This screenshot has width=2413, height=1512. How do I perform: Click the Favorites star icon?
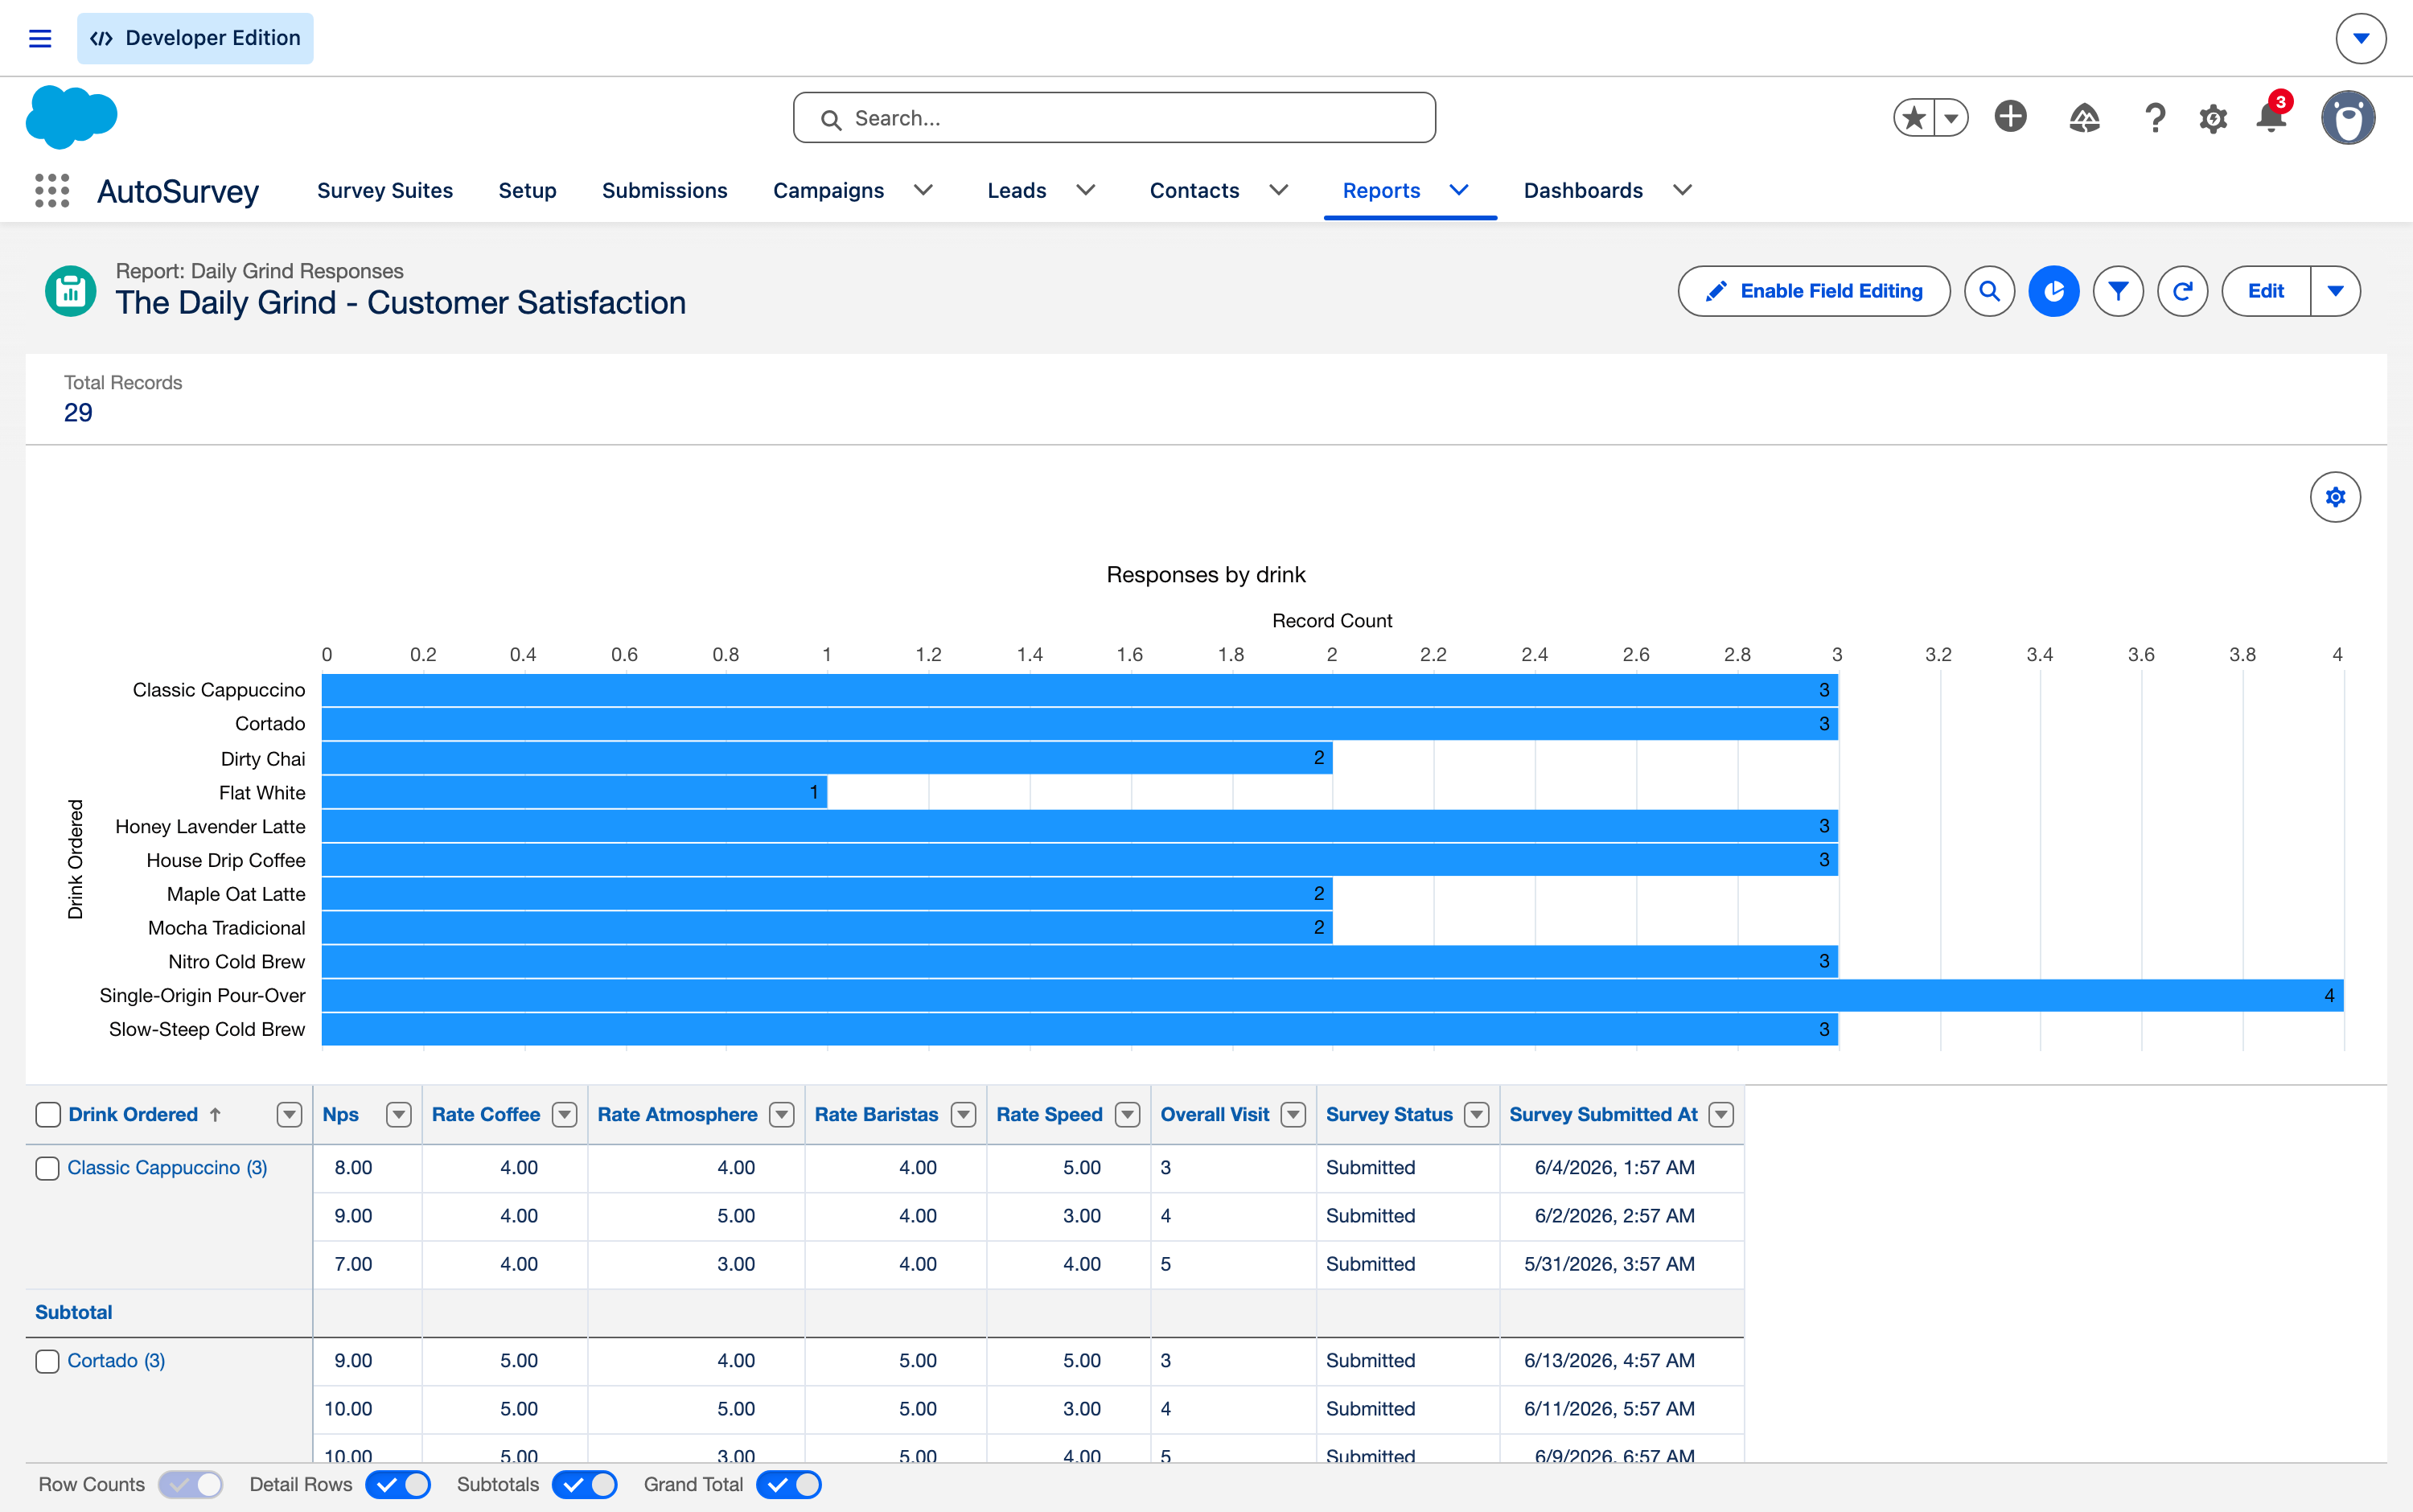[x=1914, y=118]
